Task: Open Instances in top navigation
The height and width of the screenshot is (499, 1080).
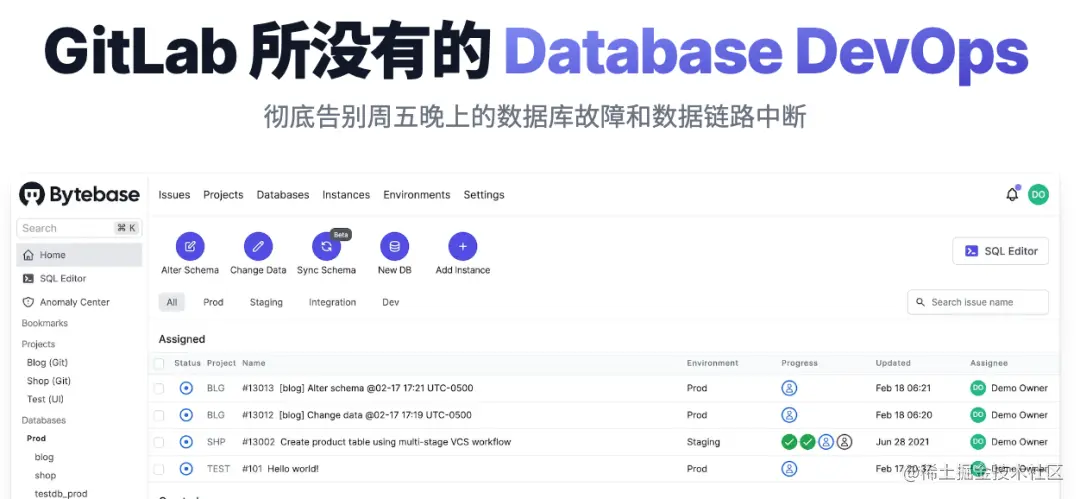Action: 346,195
